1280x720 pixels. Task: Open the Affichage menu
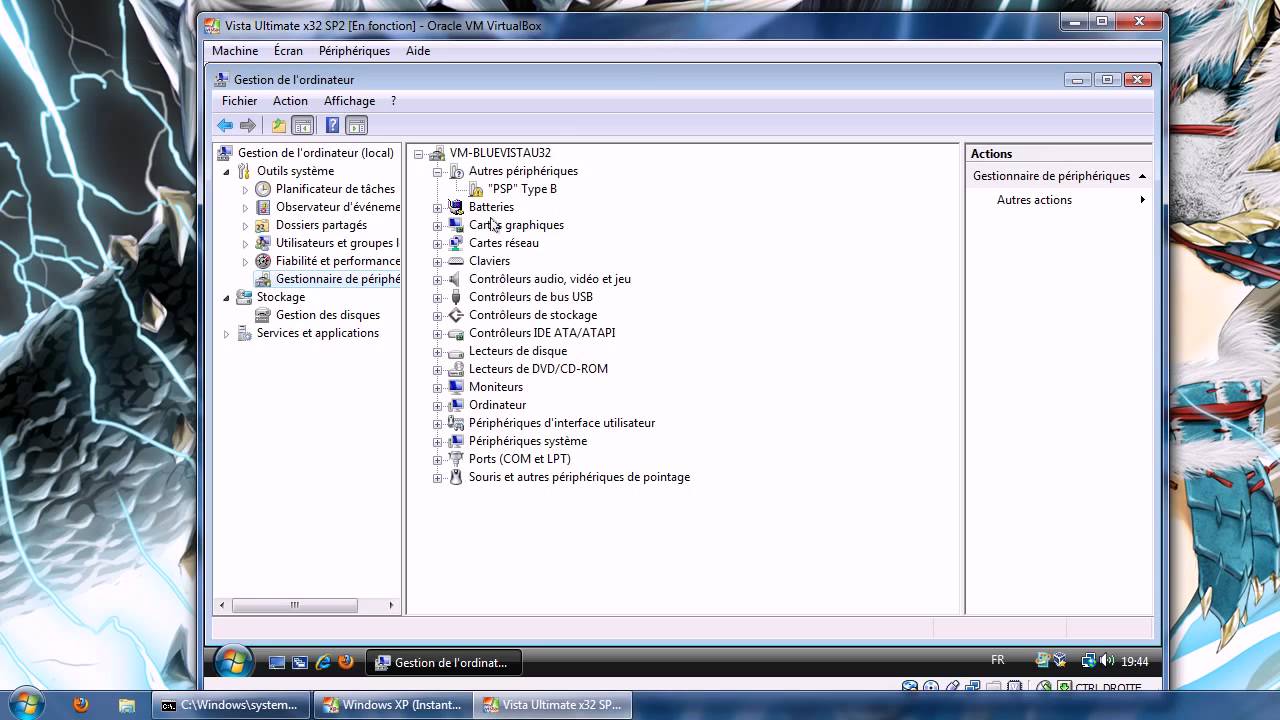[349, 101]
